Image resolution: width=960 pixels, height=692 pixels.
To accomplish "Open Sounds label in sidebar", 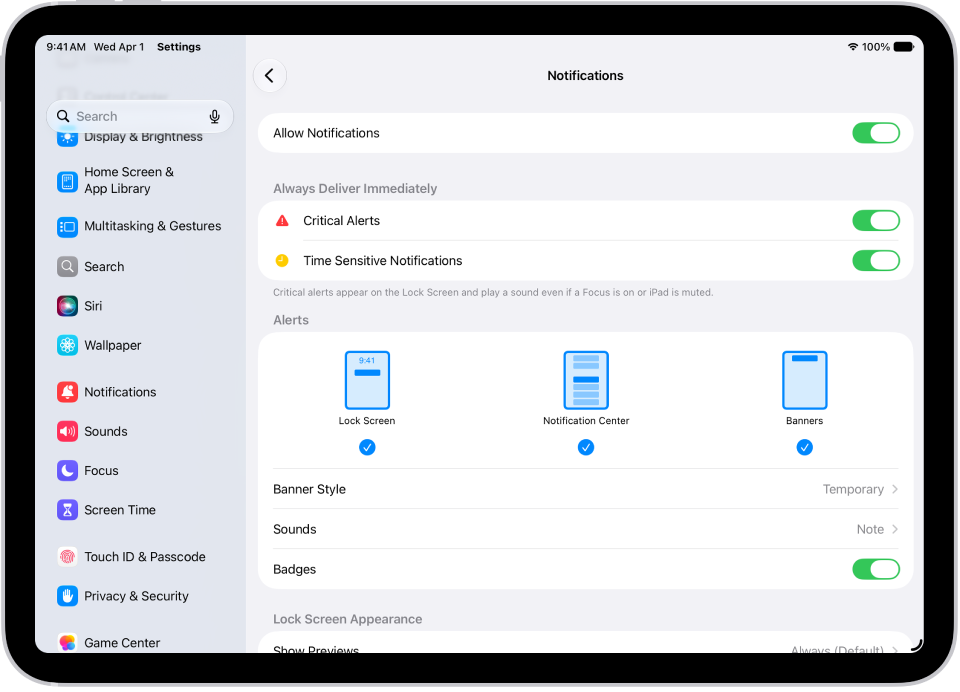I will click(106, 431).
